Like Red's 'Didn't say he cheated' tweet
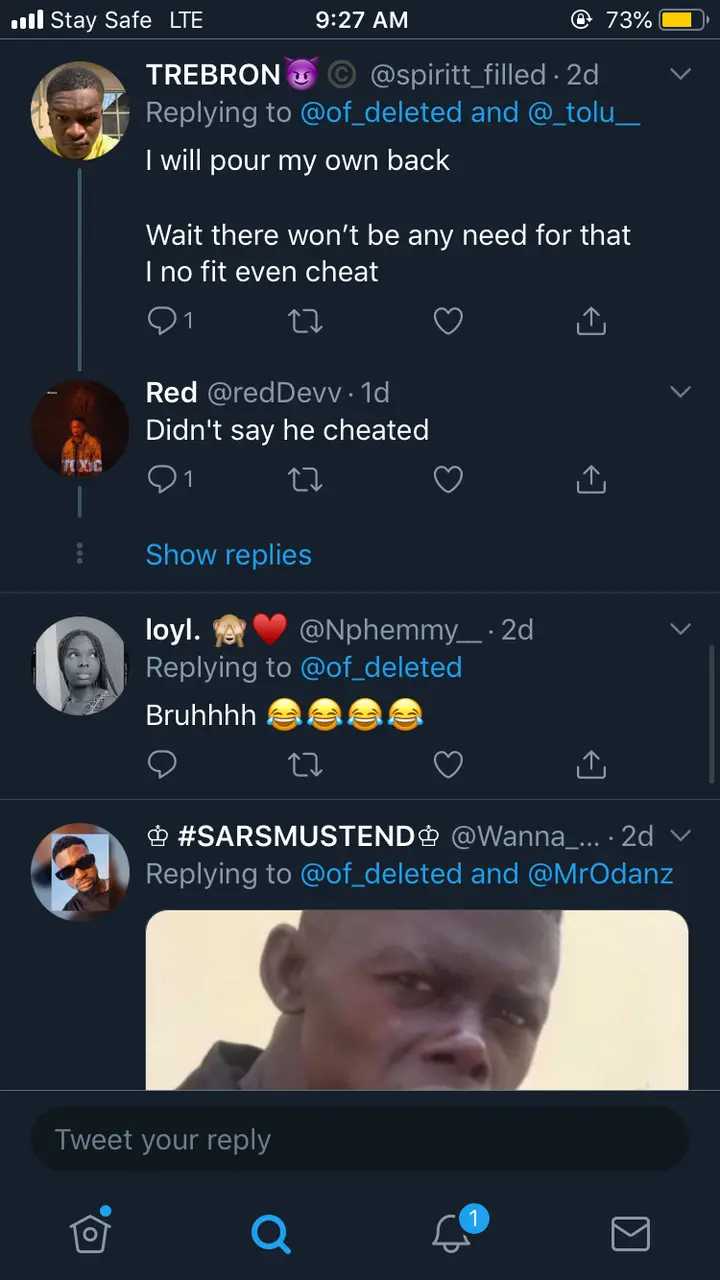The width and height of the screenshot is (720, 1280). pyautogui.click(x=448, y=479)
